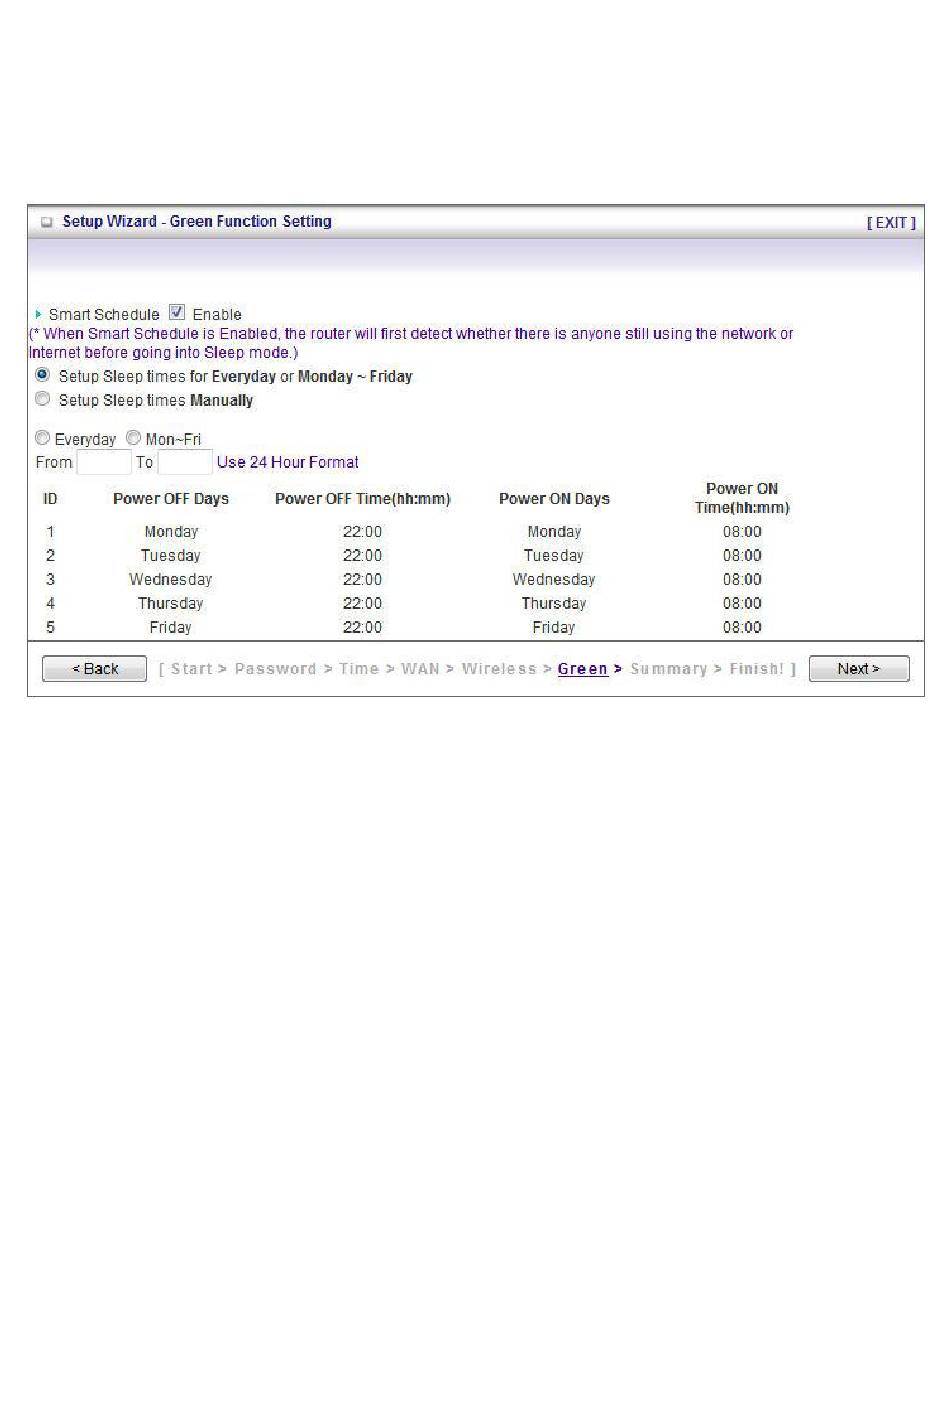Select Setup Sleep times for Everyday or Monday~Friday
Viewport: 950px width, 1413px height.
click(x=42, y=375)
